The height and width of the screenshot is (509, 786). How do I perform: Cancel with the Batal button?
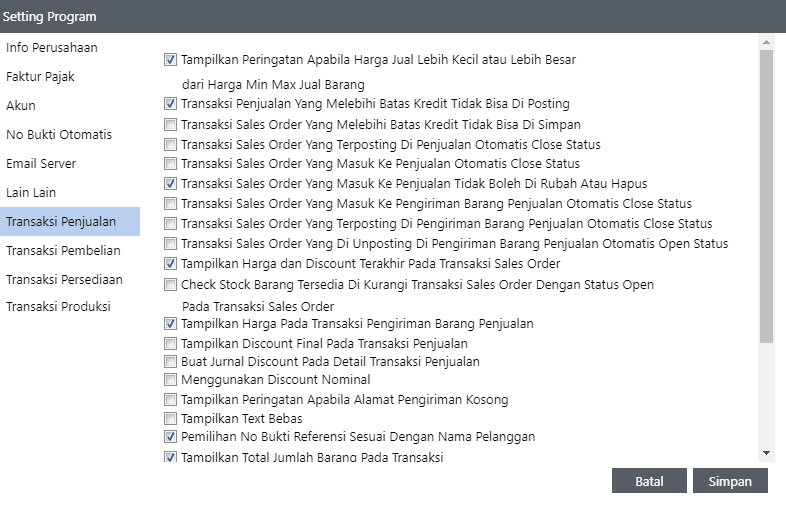coord(649,481)
